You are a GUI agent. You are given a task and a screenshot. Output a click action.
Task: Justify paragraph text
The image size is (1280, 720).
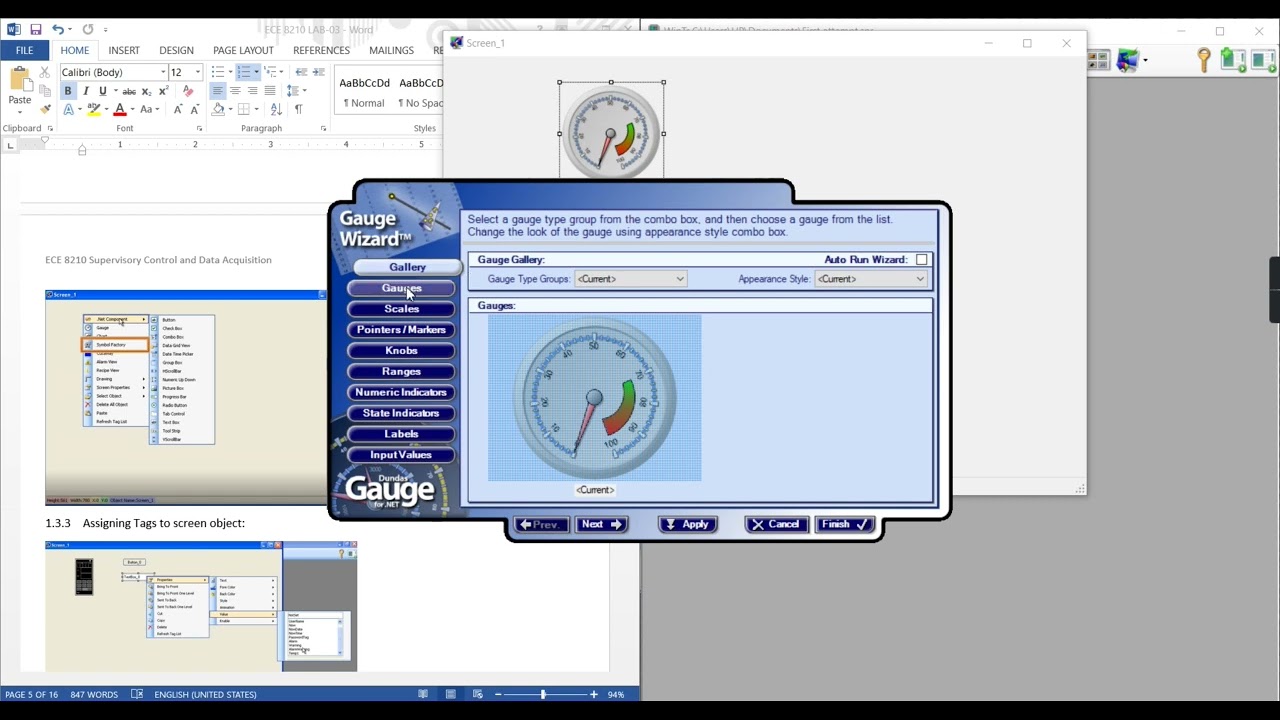[269, 91]
